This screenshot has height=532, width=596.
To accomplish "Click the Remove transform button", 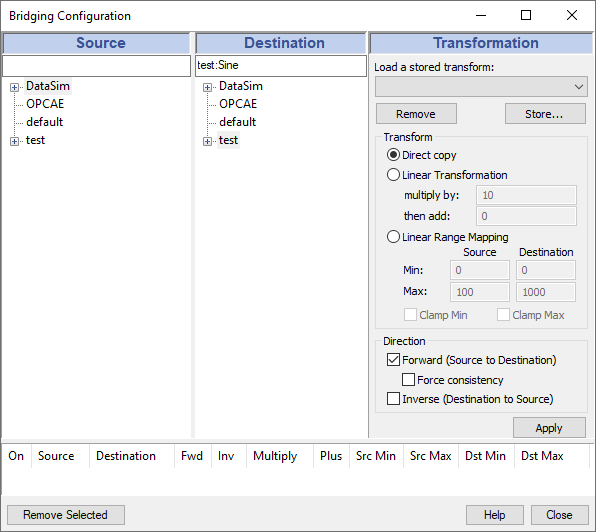I will click(416, 114).
